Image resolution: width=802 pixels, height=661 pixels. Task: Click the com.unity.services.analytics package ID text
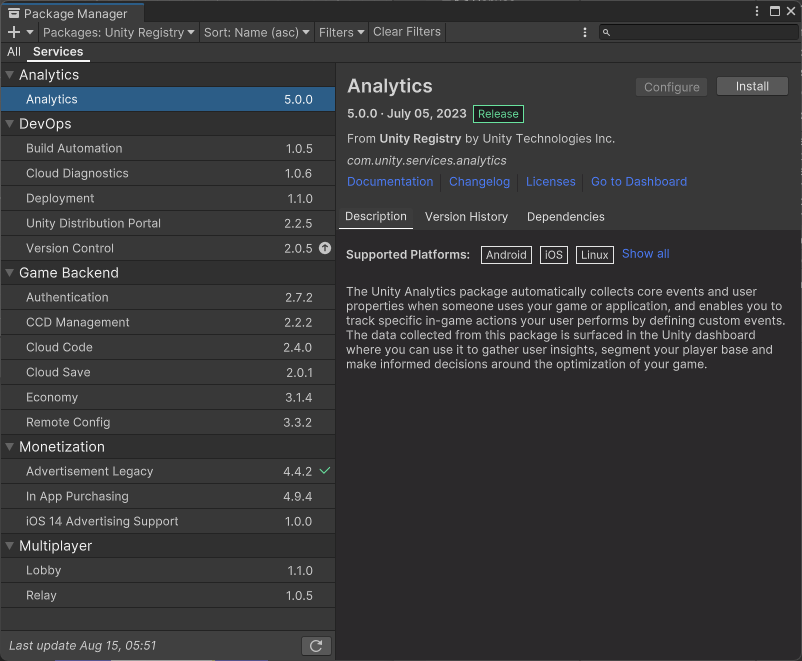pyautogui.click(x=426, y=161)
